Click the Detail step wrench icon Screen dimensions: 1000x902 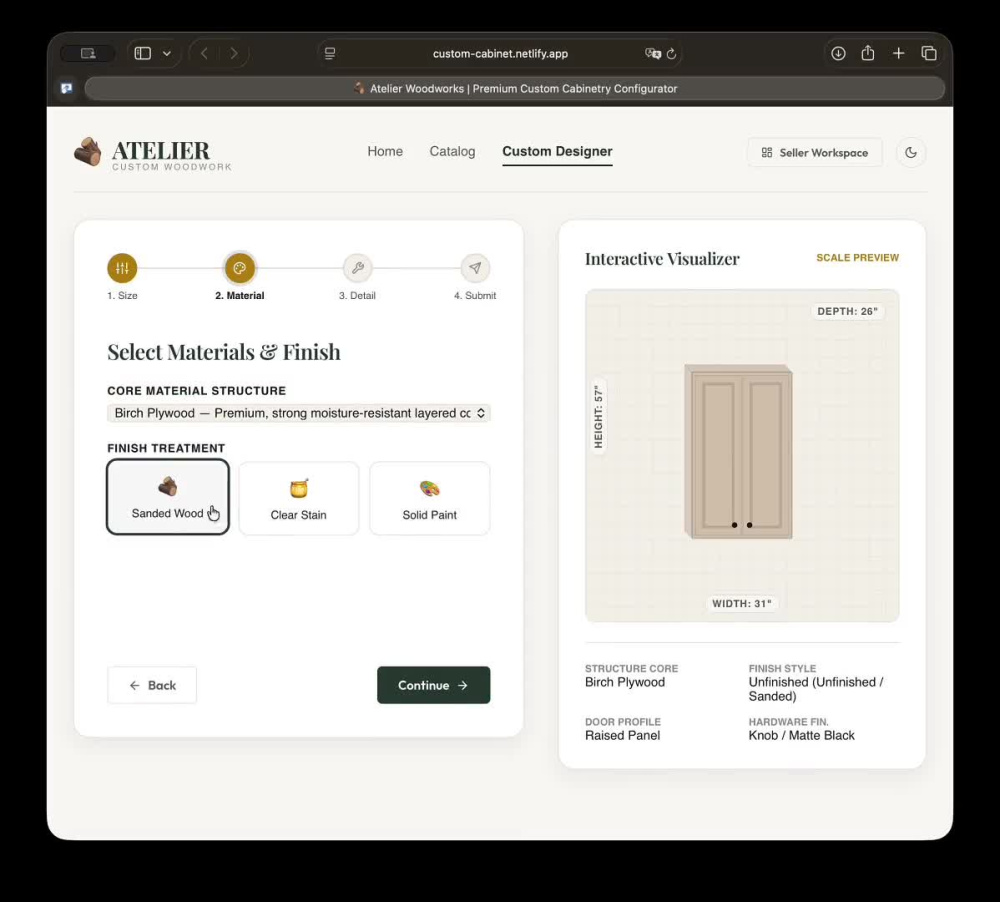click(358, 268)
